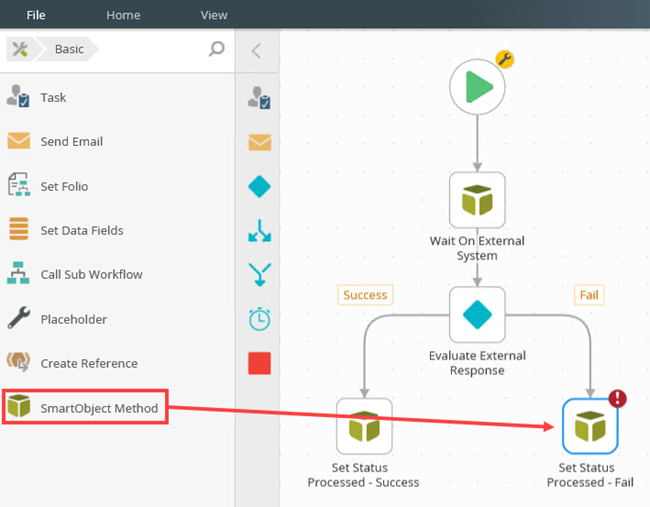Click the Placeholder label

(x=74, y=319)
